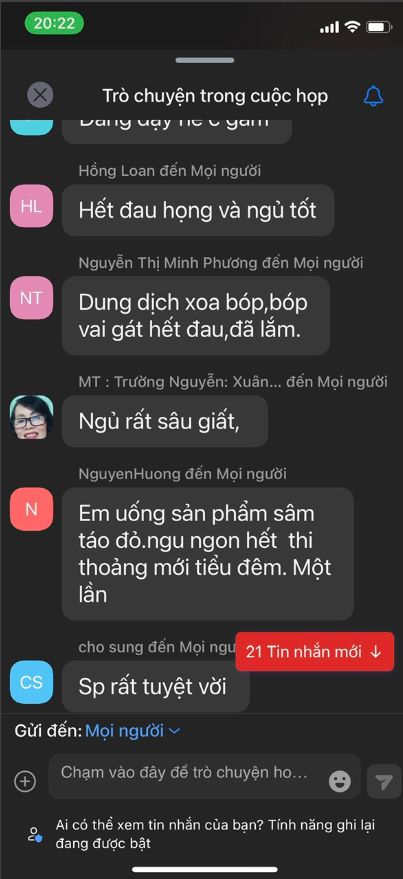This screenshot has height=879, width=403.
Task: Select the 'Sp rất tuyệt vời' message bubble
Action: coord(155,686)
